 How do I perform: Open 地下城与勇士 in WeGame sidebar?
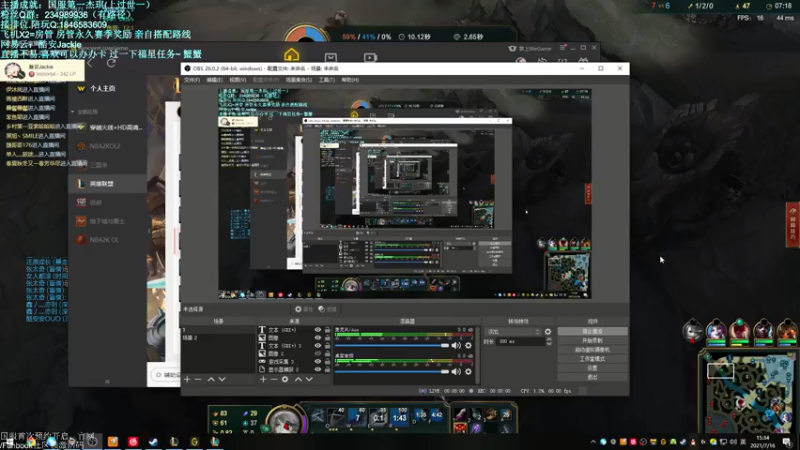(x=107, y=221)
